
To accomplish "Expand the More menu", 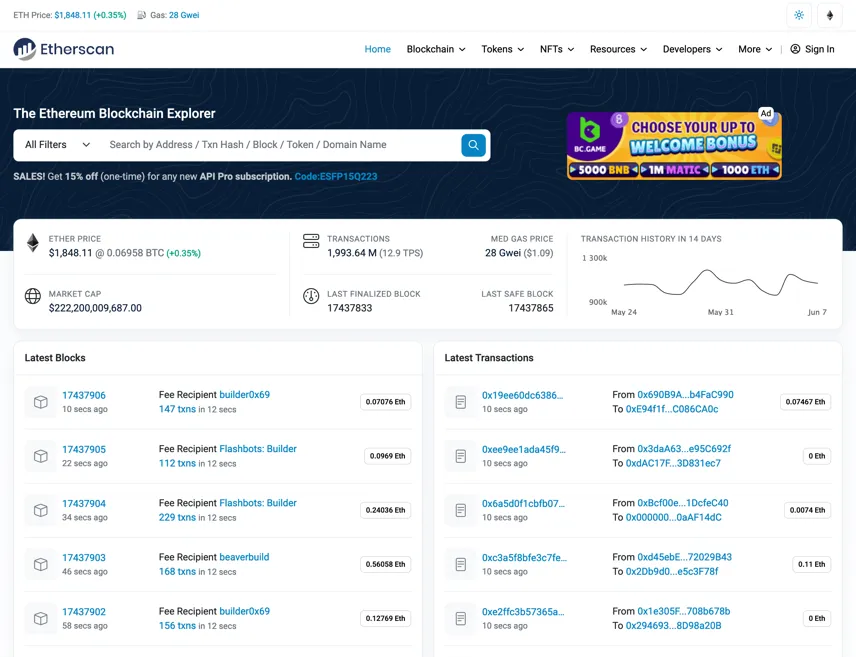I will point(755,49).
